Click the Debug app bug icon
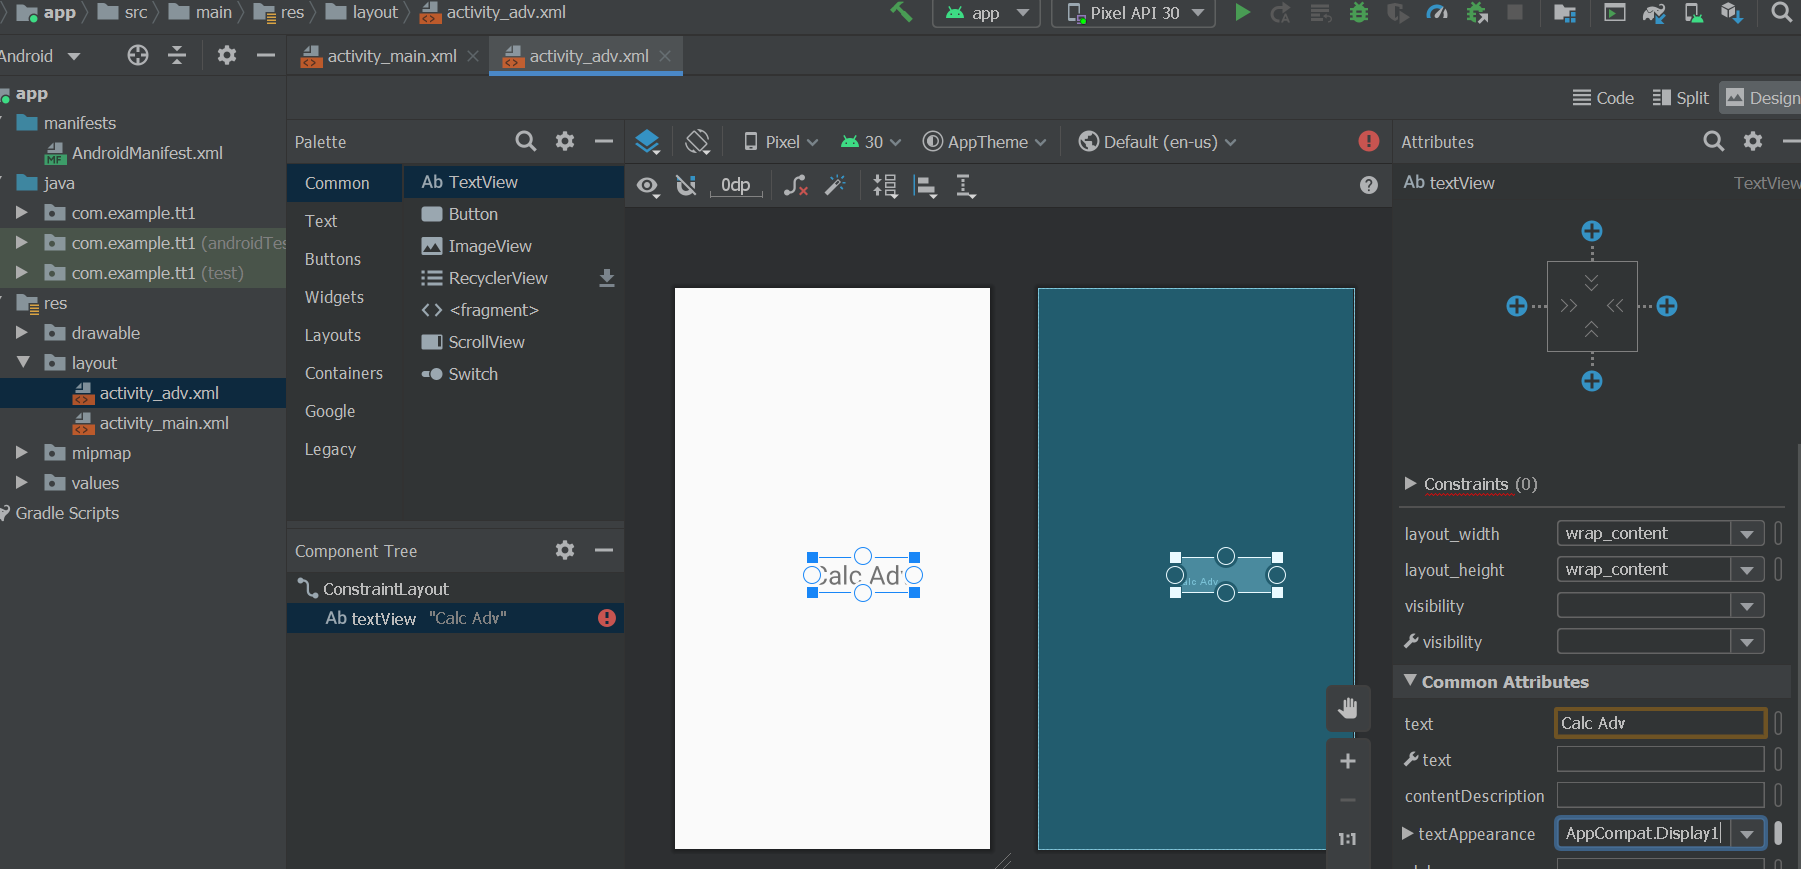This screenshot has height=869, width=1801. pyautogui.click(x=1358, y=13)
